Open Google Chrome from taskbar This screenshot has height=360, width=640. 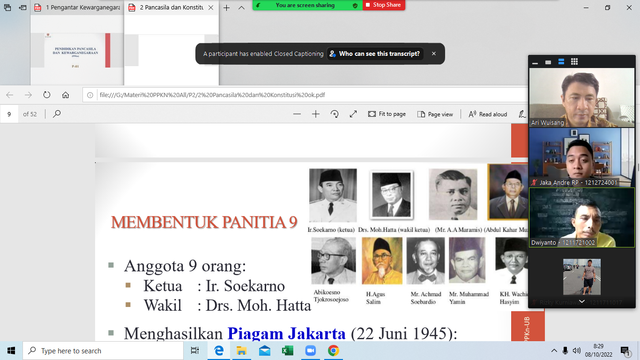[333, 351]
